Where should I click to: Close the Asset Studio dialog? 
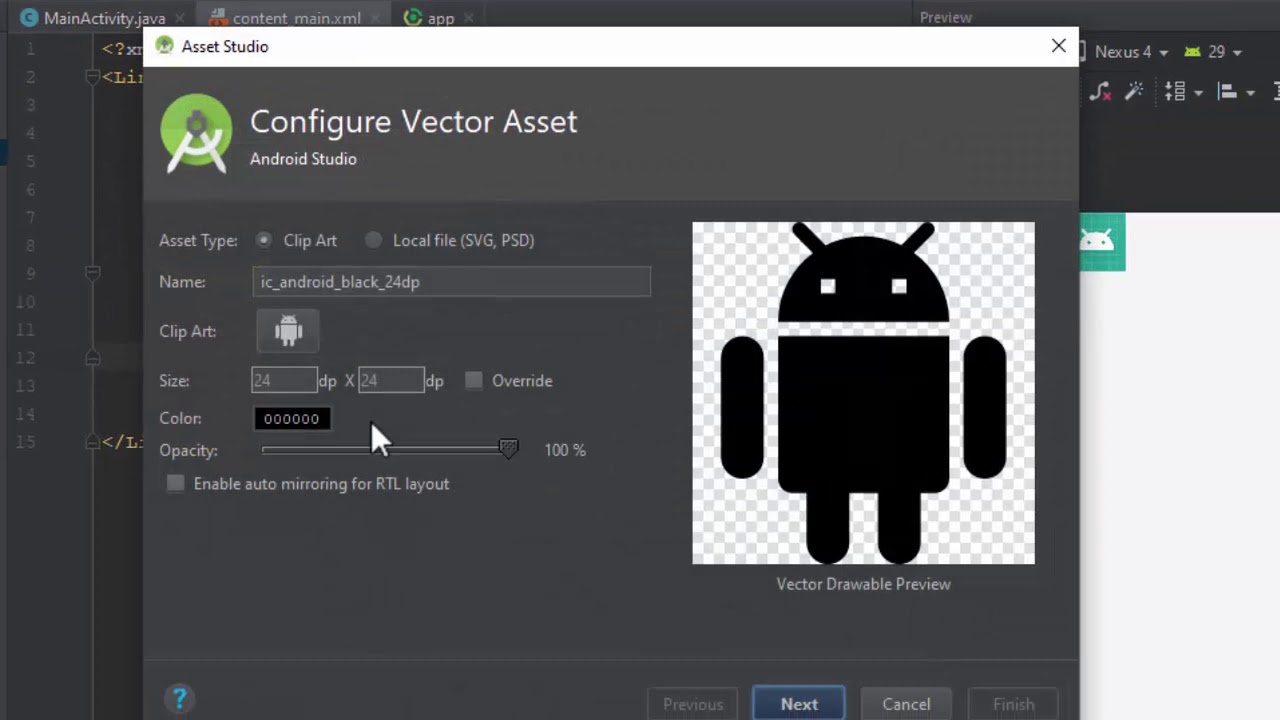[x=1059, y=46]
